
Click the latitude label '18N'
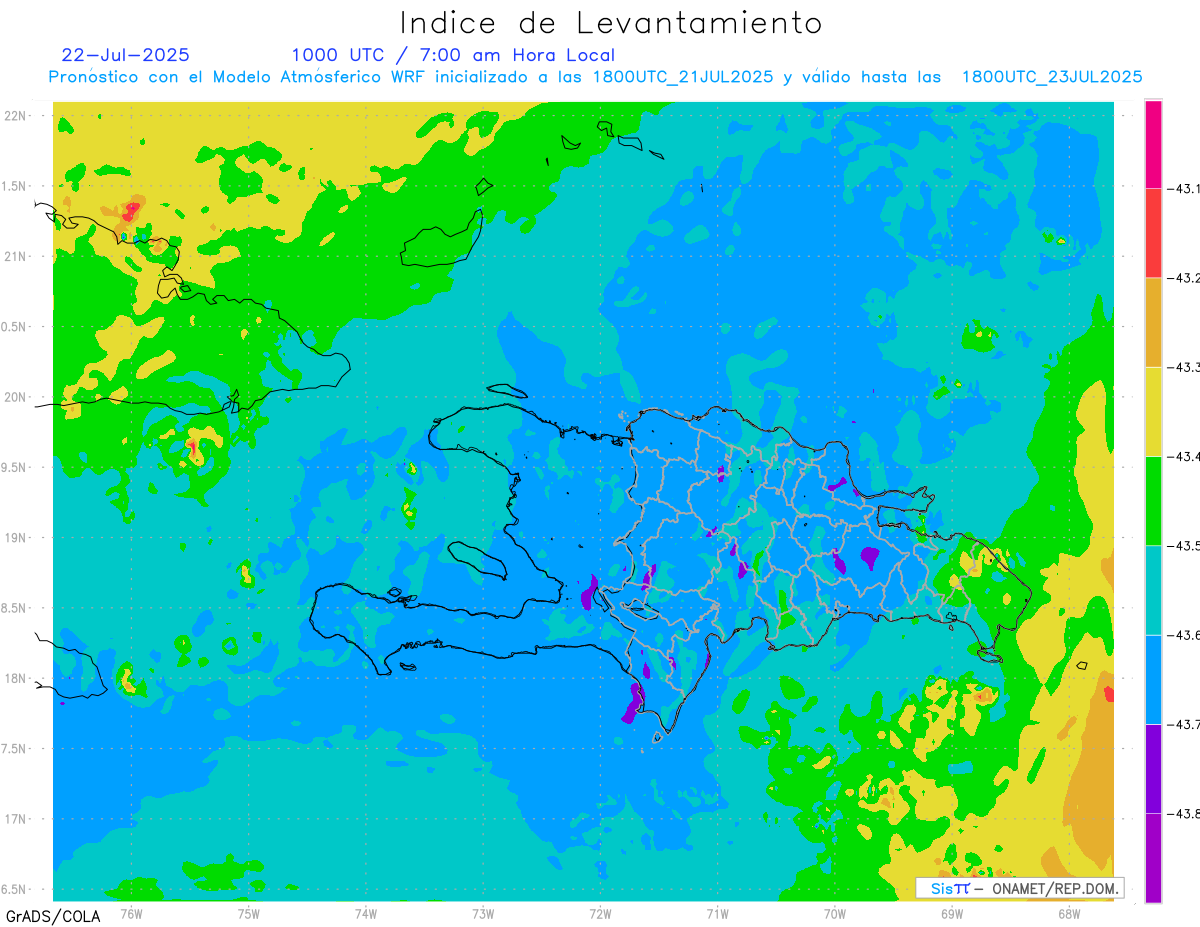click(x=17, y=679)
